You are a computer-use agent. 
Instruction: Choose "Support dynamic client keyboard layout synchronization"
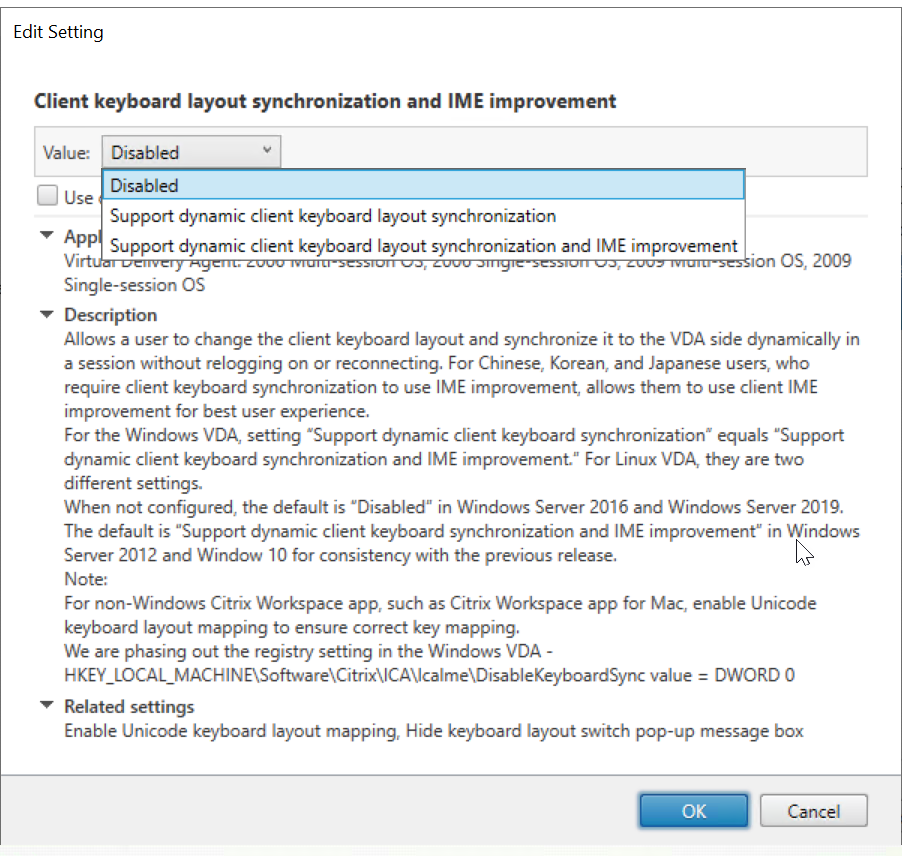coord(330,215)
